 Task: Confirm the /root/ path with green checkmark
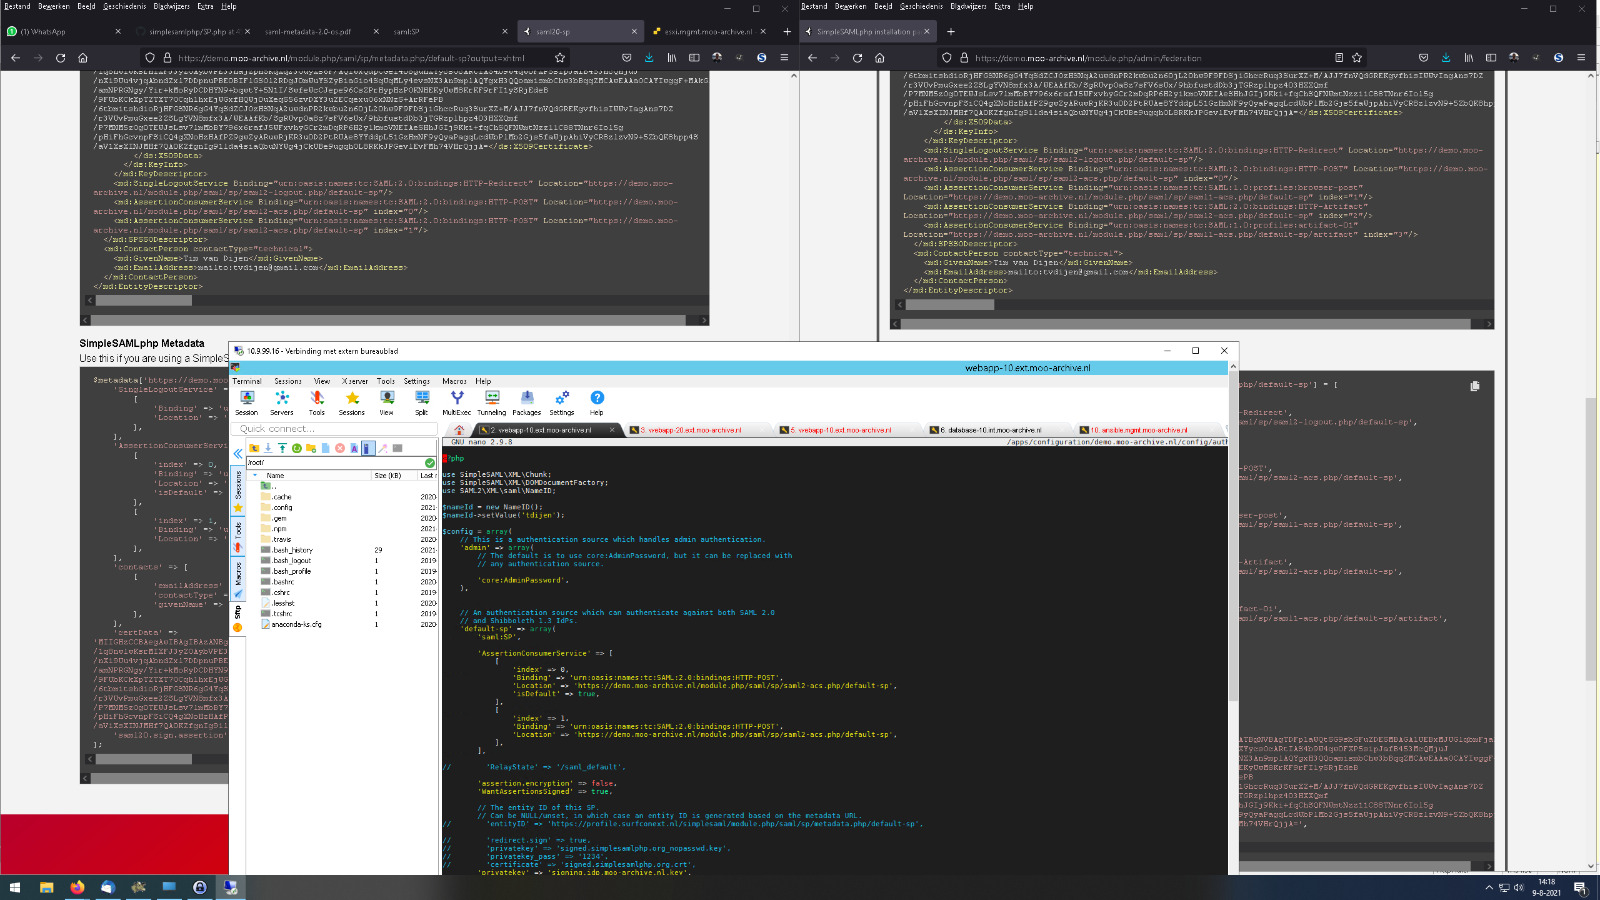[430, 462]
